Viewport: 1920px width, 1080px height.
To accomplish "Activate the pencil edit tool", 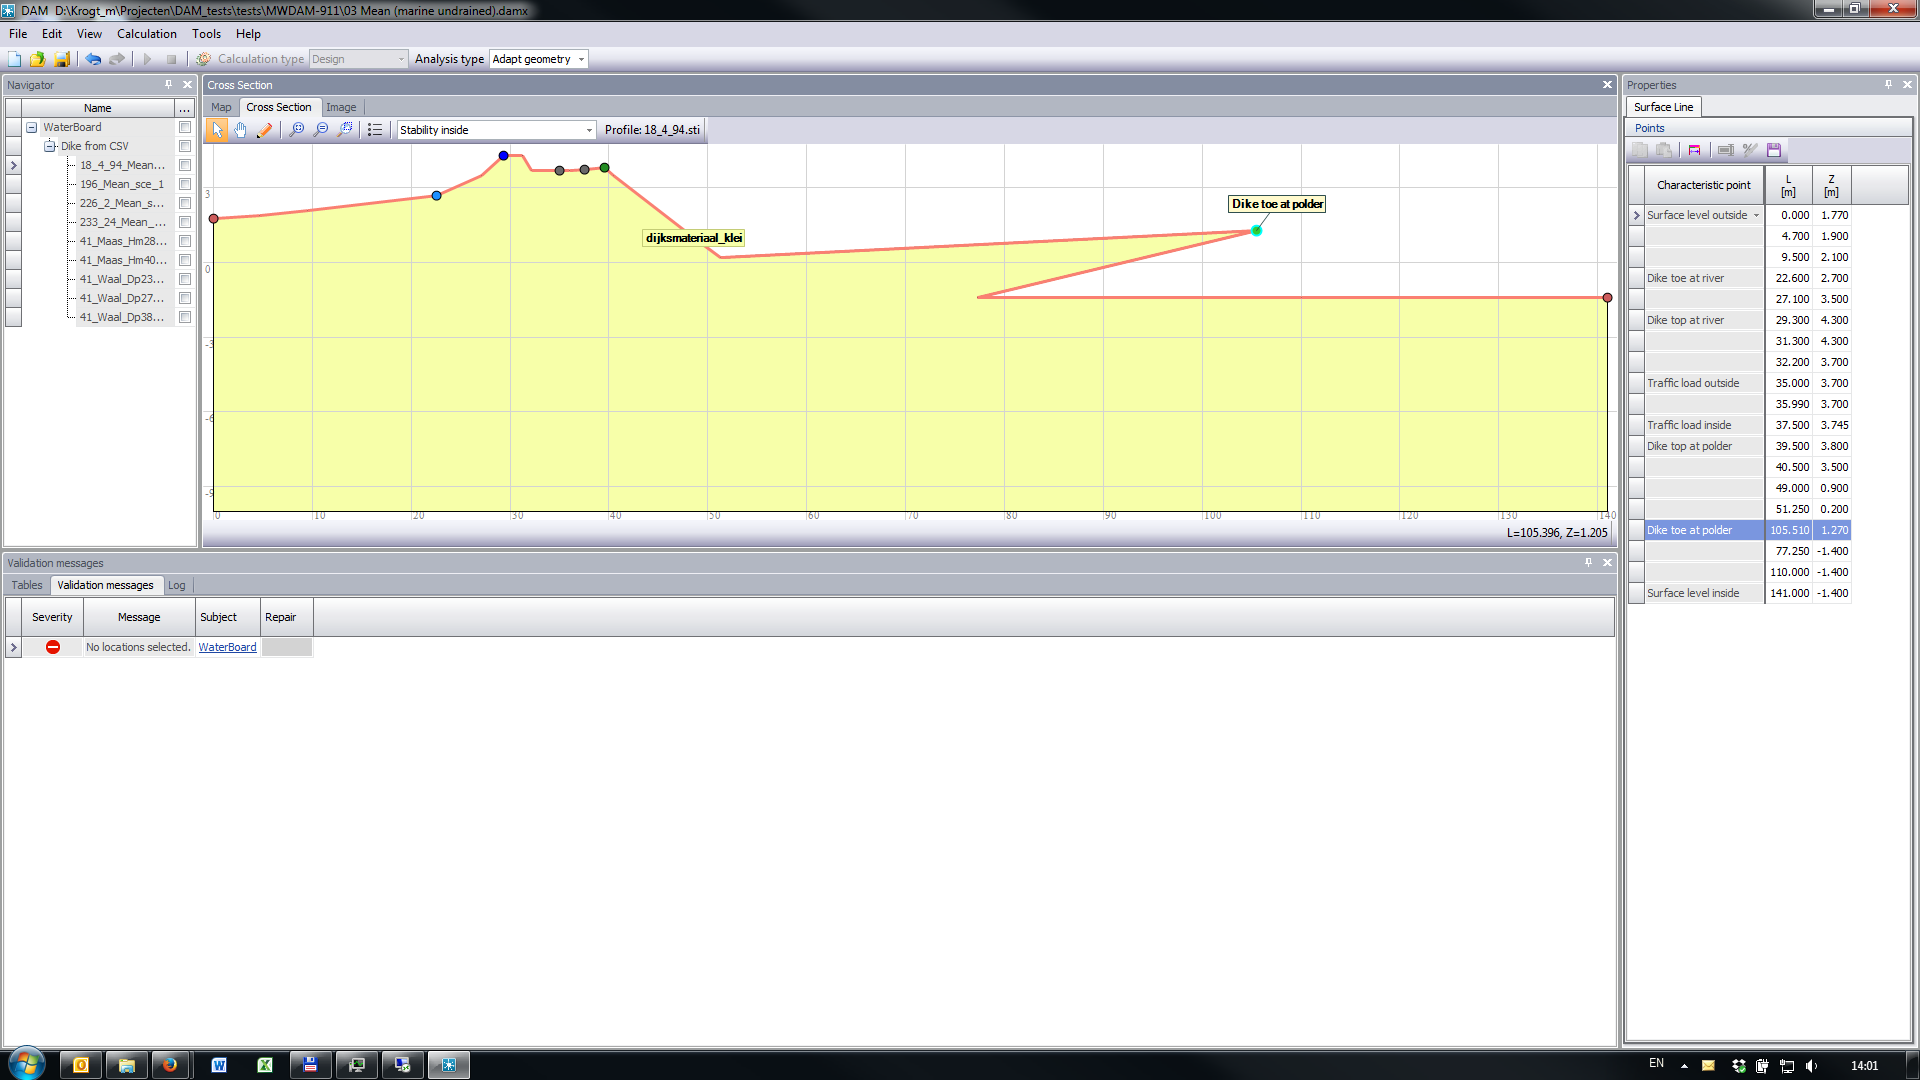I will [x=264, y=130].
